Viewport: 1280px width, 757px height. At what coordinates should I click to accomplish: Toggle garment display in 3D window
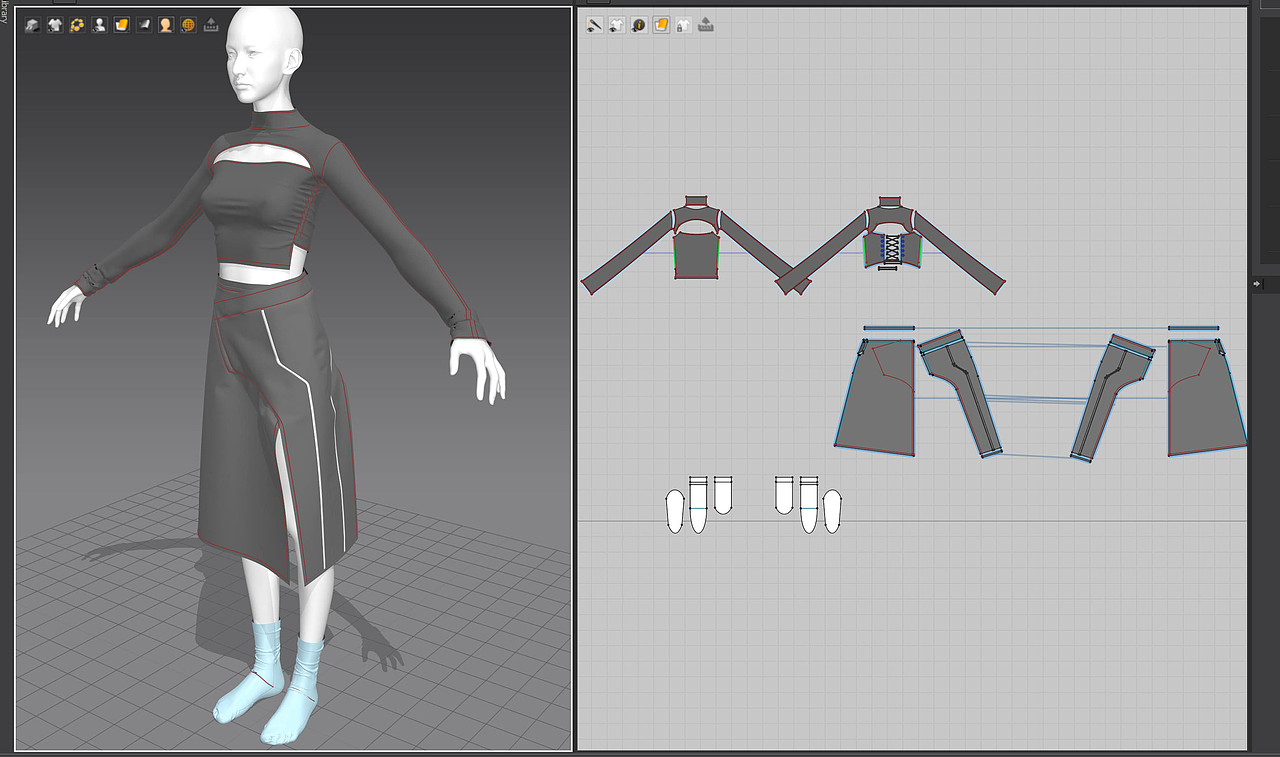[55, 25]
